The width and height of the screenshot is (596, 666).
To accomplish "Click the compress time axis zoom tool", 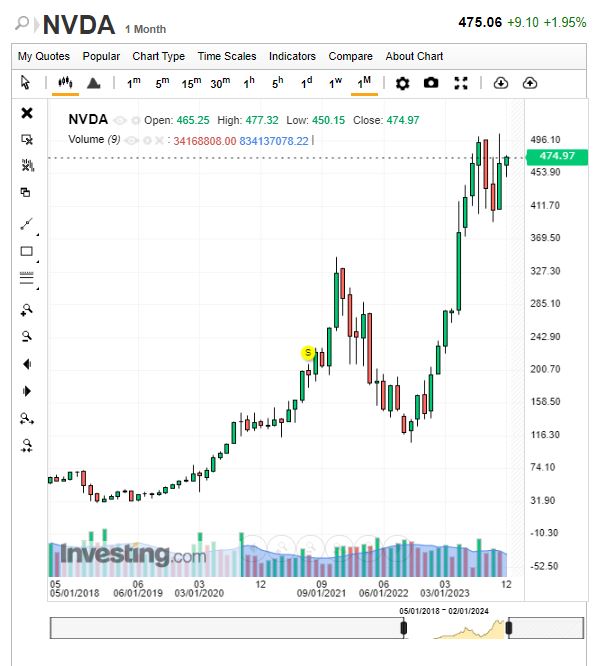I will point(27,446).
